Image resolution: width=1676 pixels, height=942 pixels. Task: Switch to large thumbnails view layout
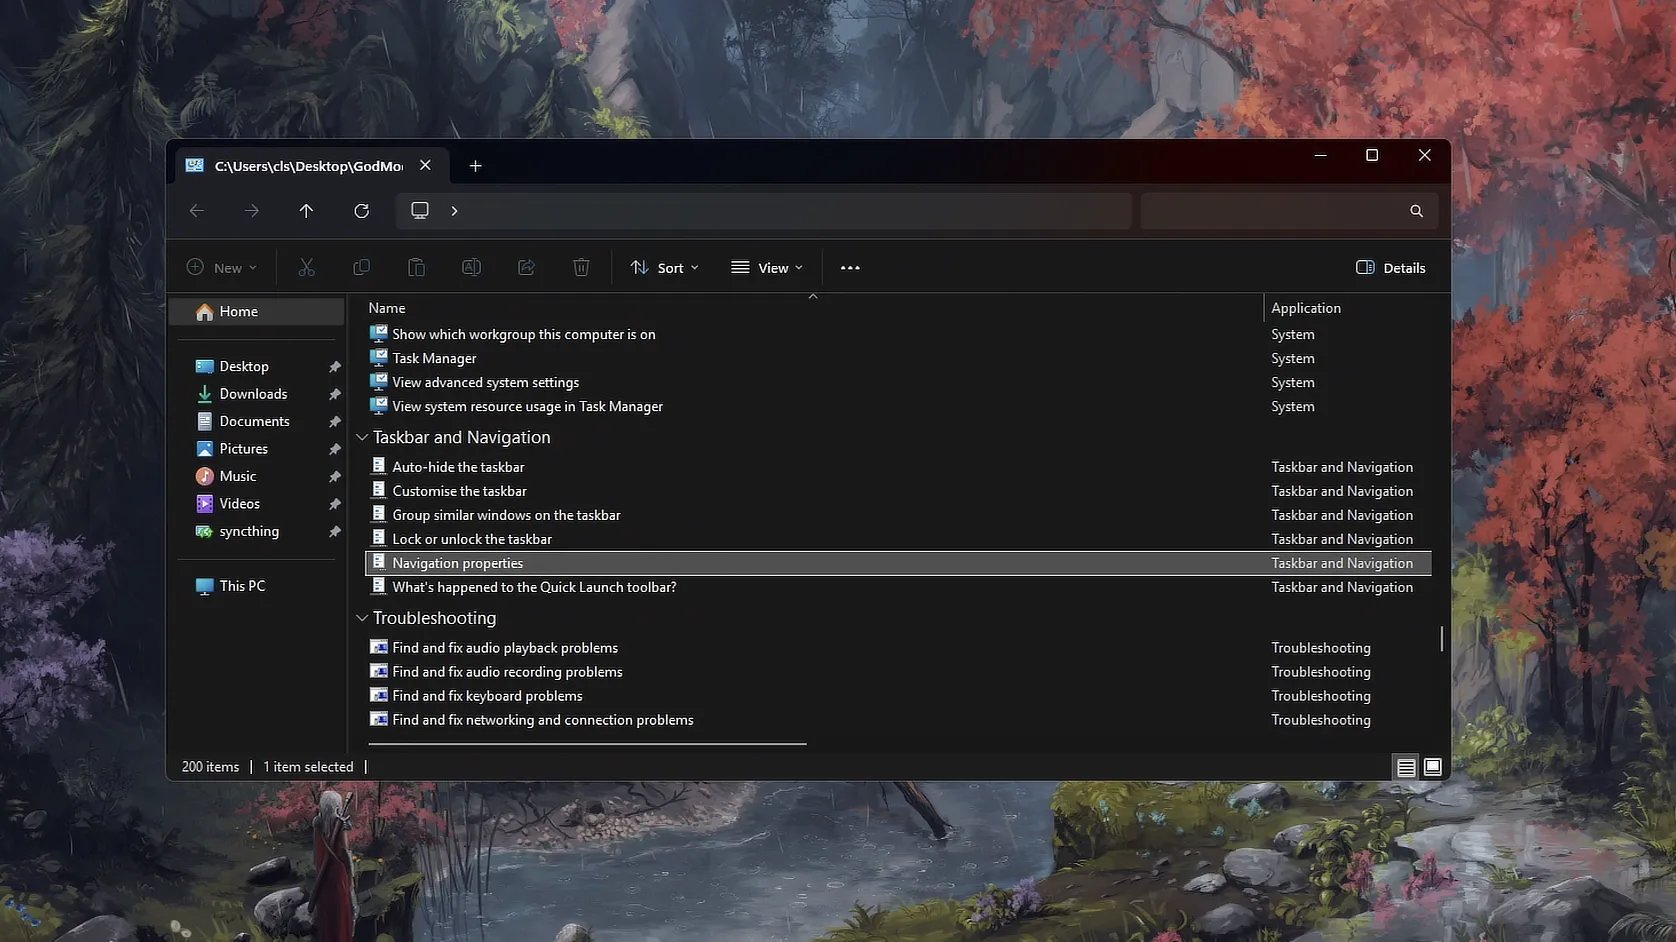[1433, 767]
